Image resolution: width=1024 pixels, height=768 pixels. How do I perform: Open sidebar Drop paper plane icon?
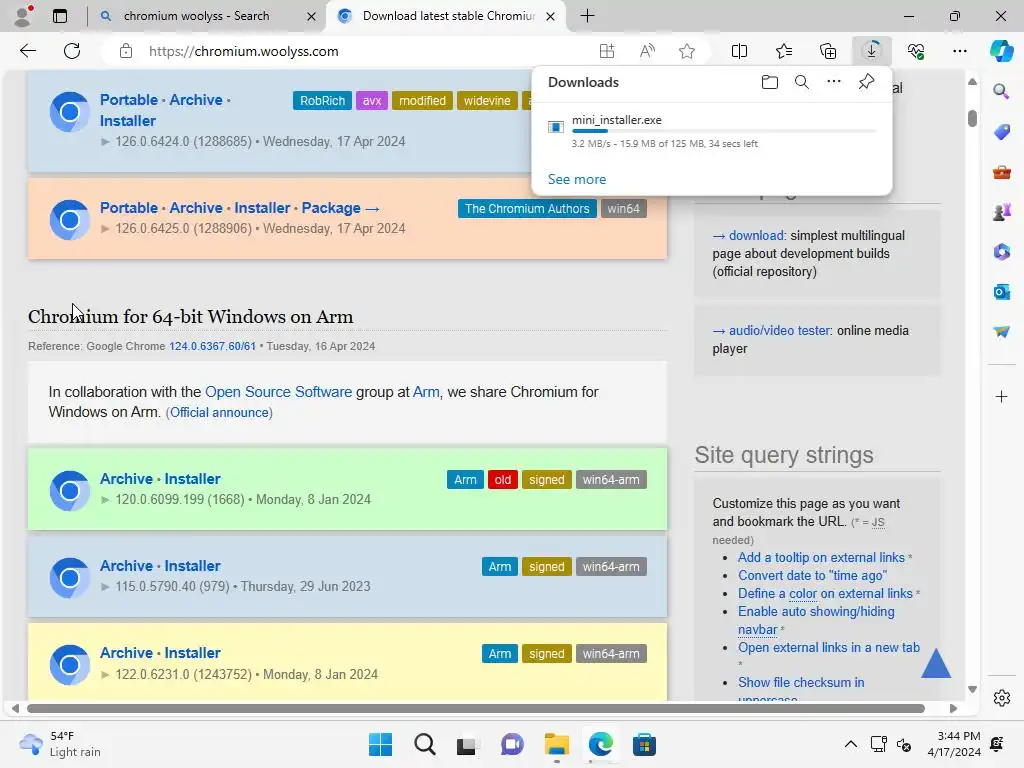1001,332
